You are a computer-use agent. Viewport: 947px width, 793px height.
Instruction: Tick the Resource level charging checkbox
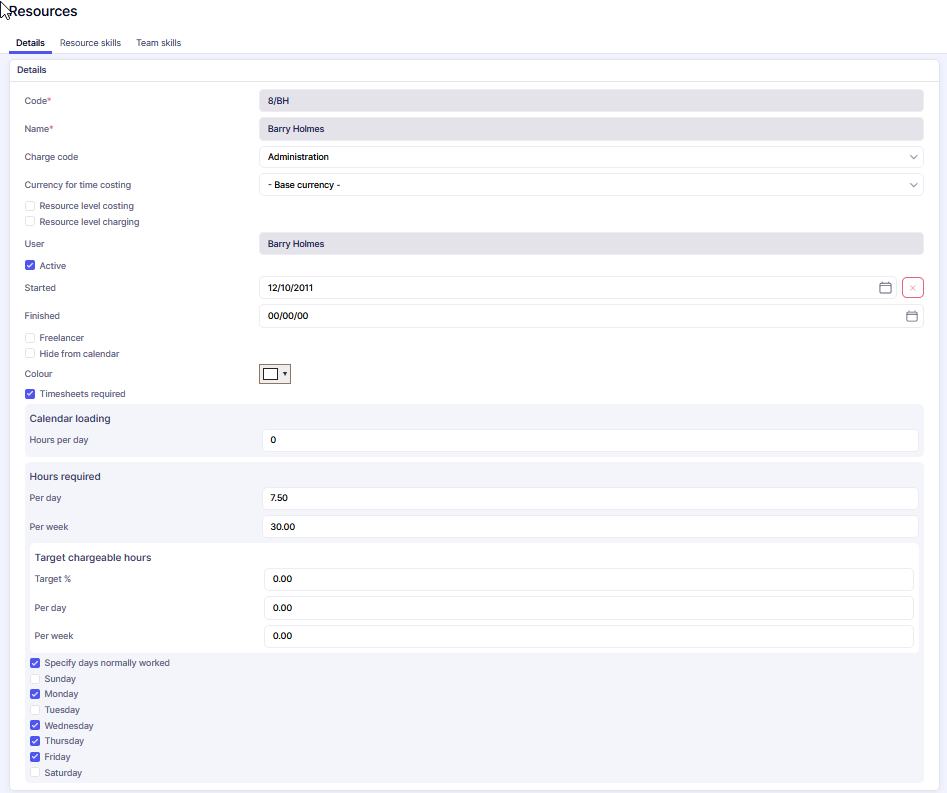click(x=30, y=222)
